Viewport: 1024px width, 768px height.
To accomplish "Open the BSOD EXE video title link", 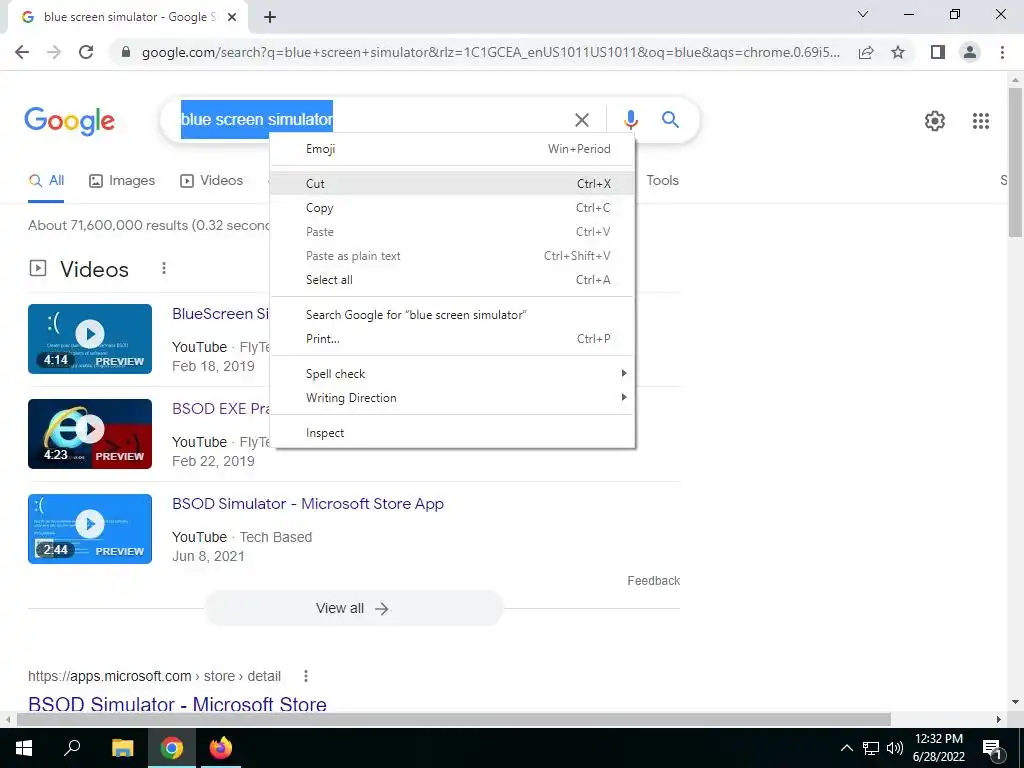I will pos(221,409).
